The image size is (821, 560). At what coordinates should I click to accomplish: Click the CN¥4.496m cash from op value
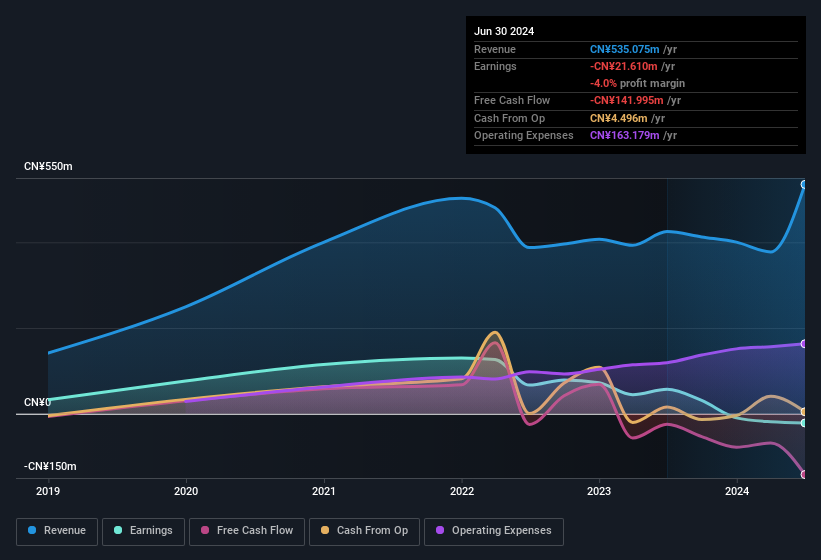[x=619, y=118]
